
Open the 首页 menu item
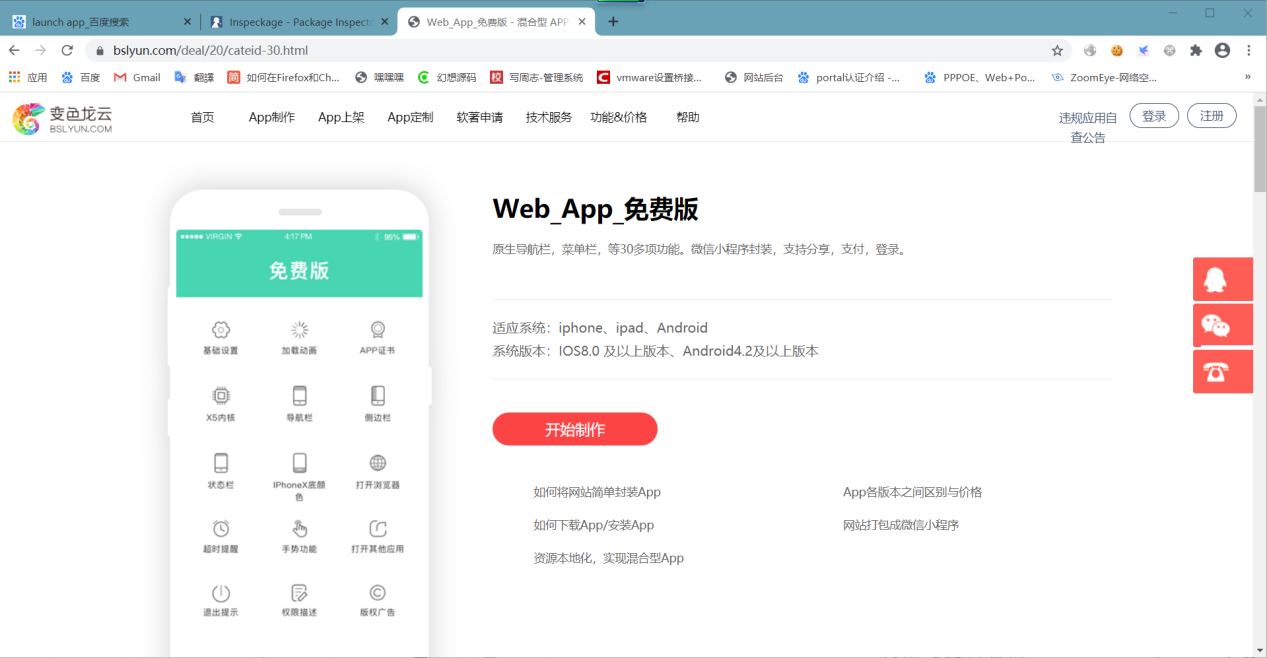click(202, 117)
